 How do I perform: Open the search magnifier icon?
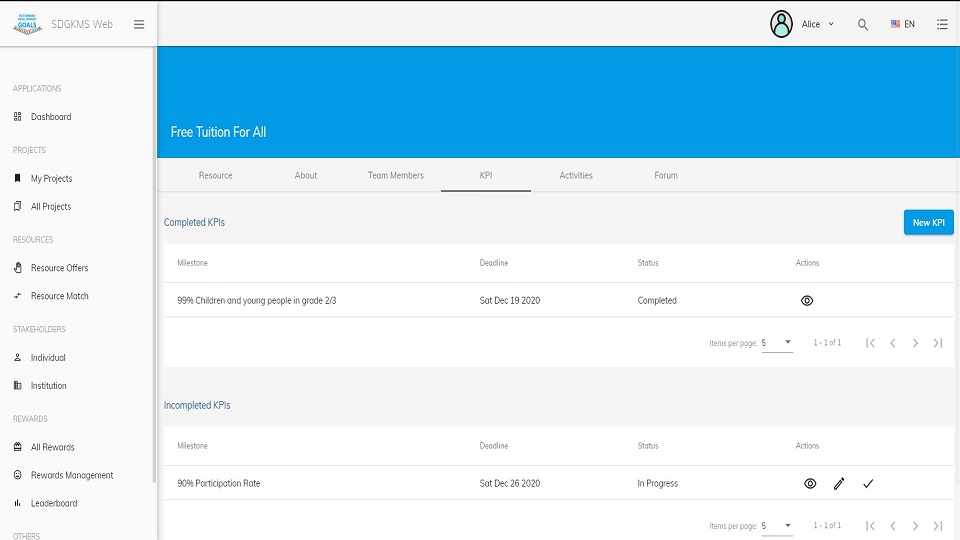tap(863, 24)
